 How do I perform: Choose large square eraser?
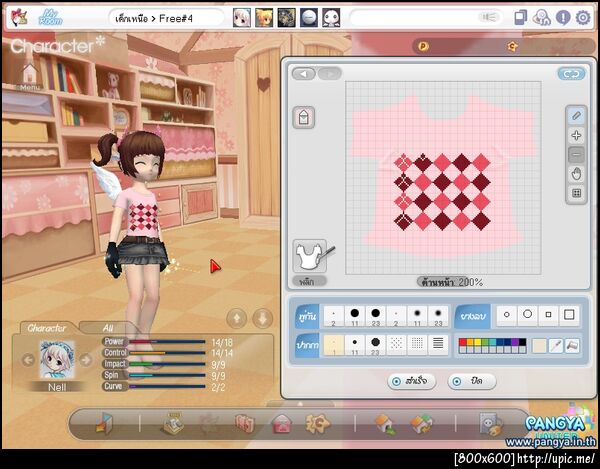[569, 315]
